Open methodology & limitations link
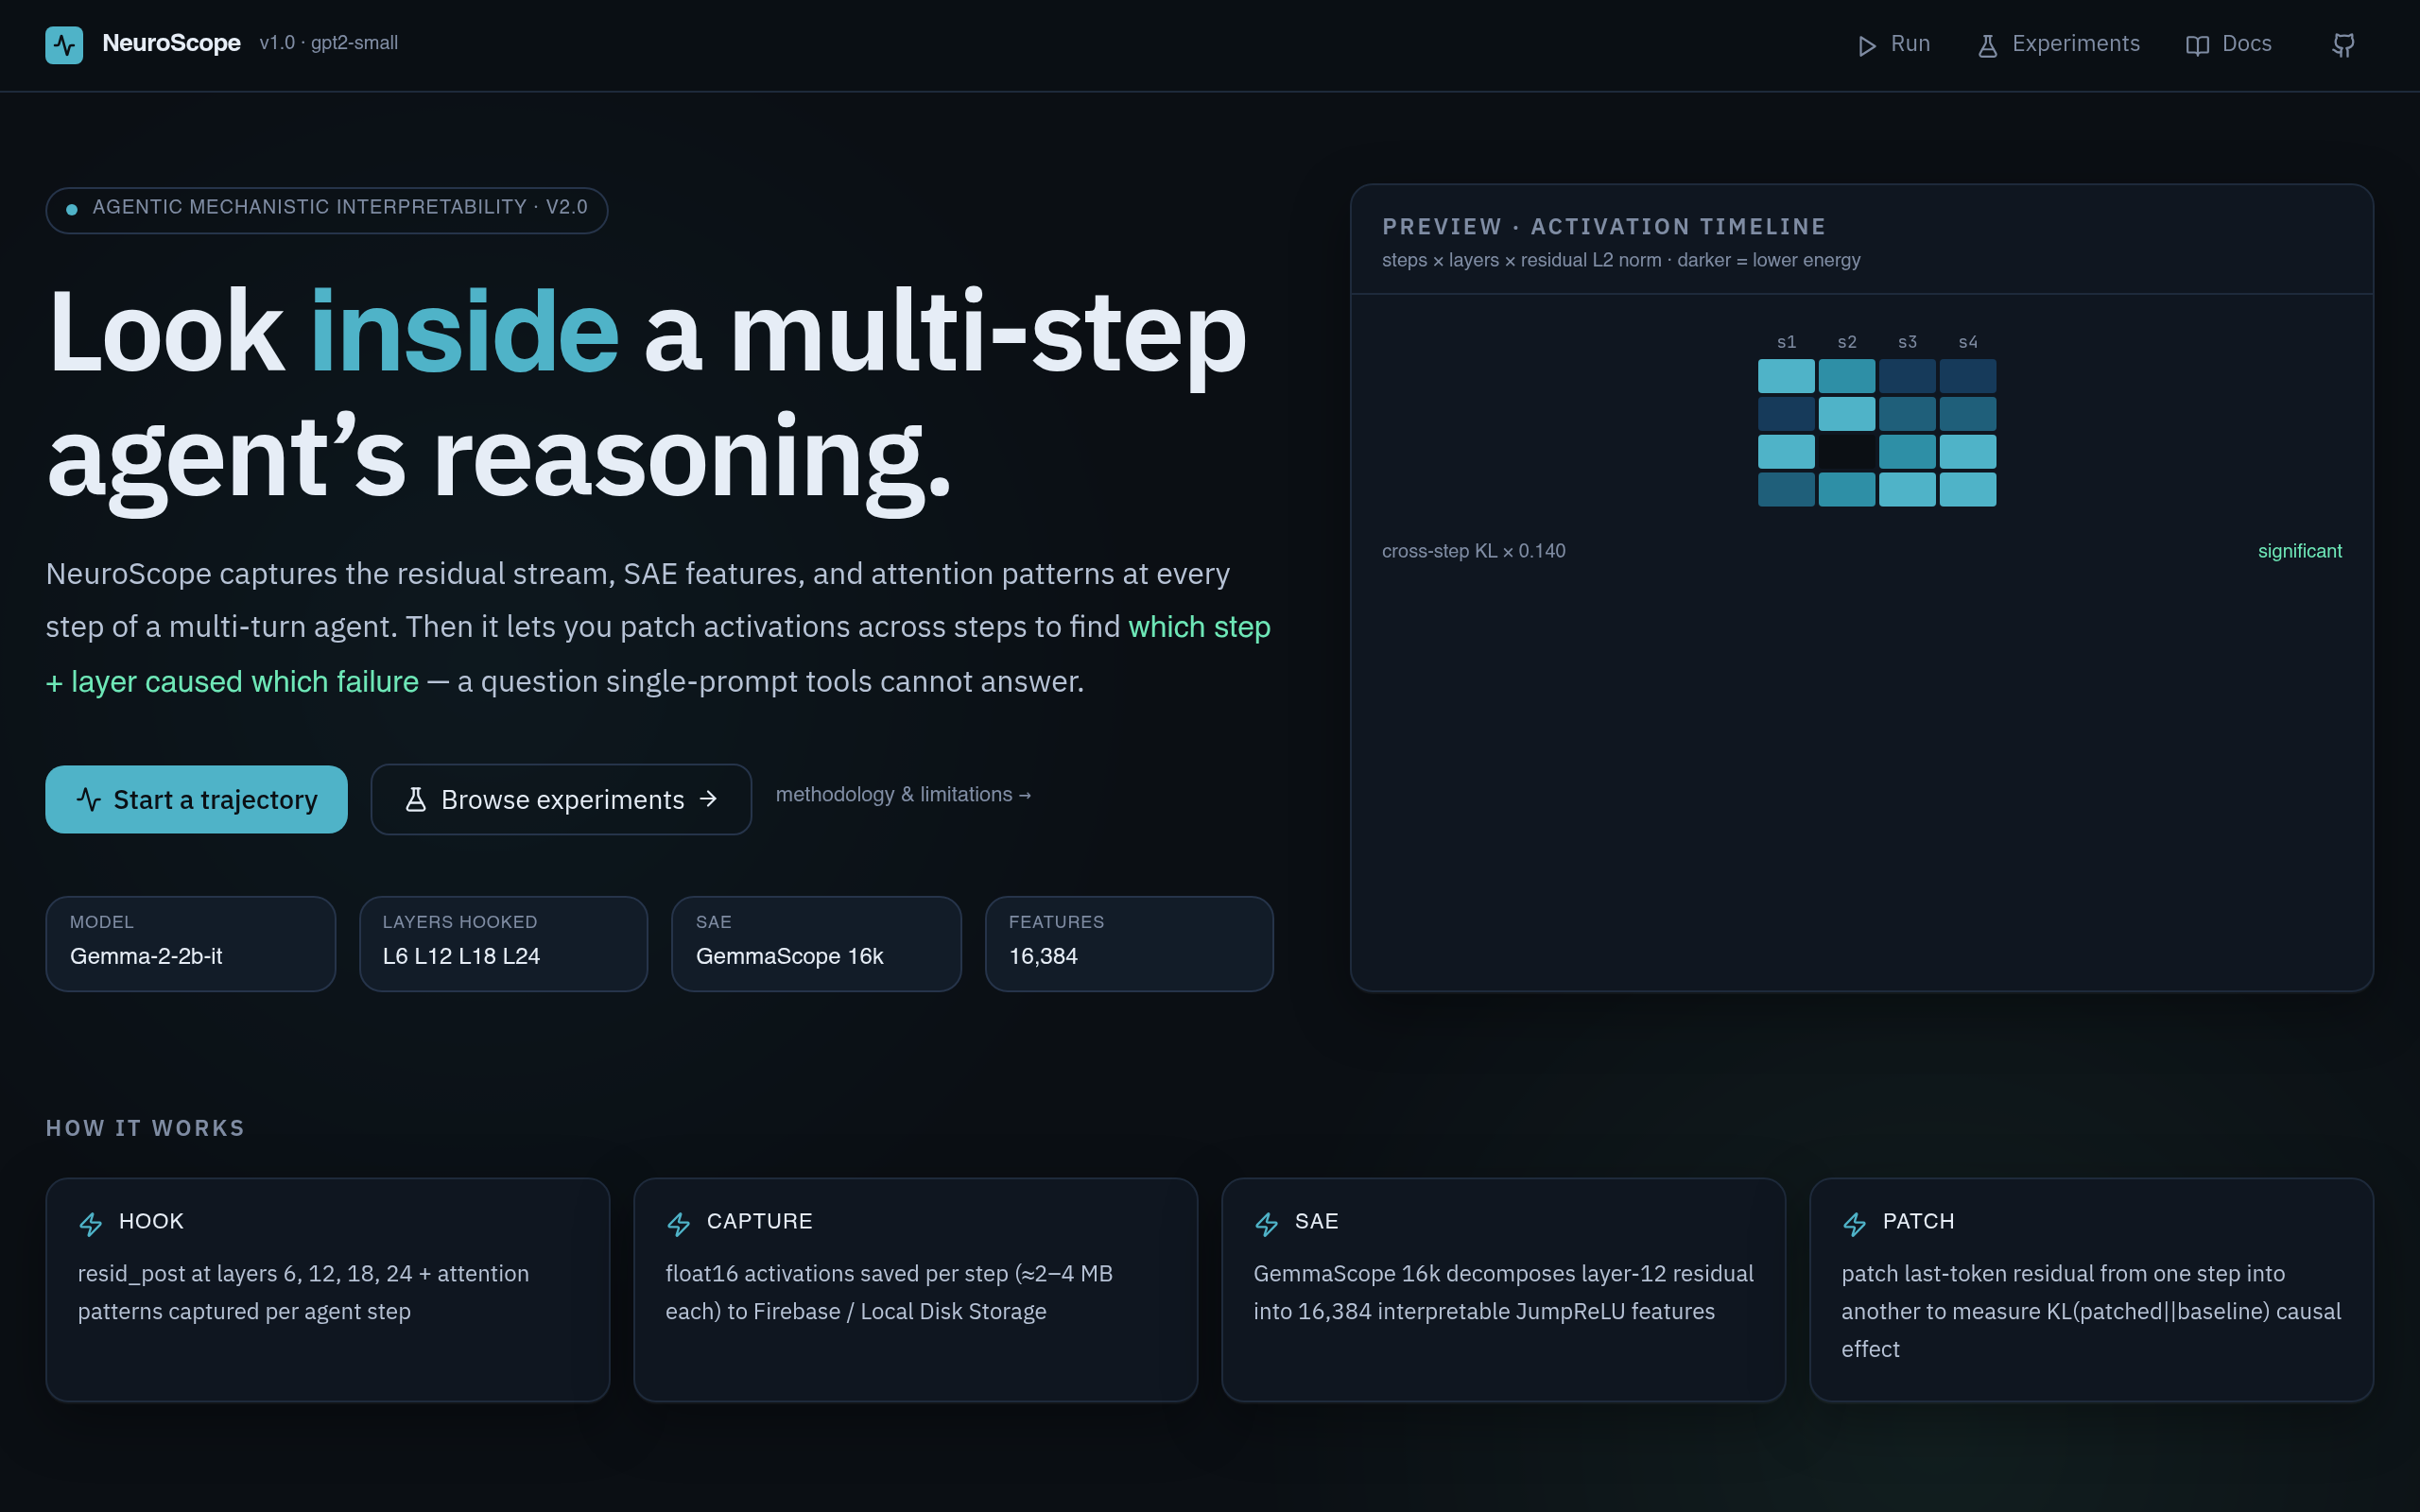 coord(903,795)
